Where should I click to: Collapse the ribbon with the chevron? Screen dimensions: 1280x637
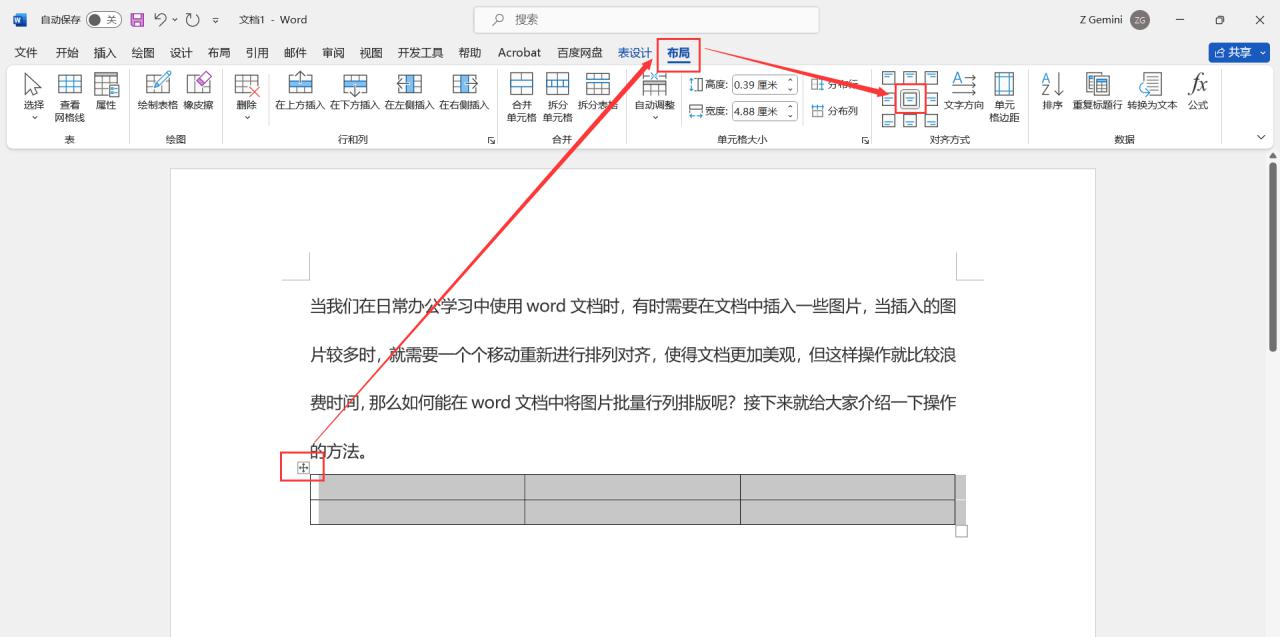click(1260, 138)
